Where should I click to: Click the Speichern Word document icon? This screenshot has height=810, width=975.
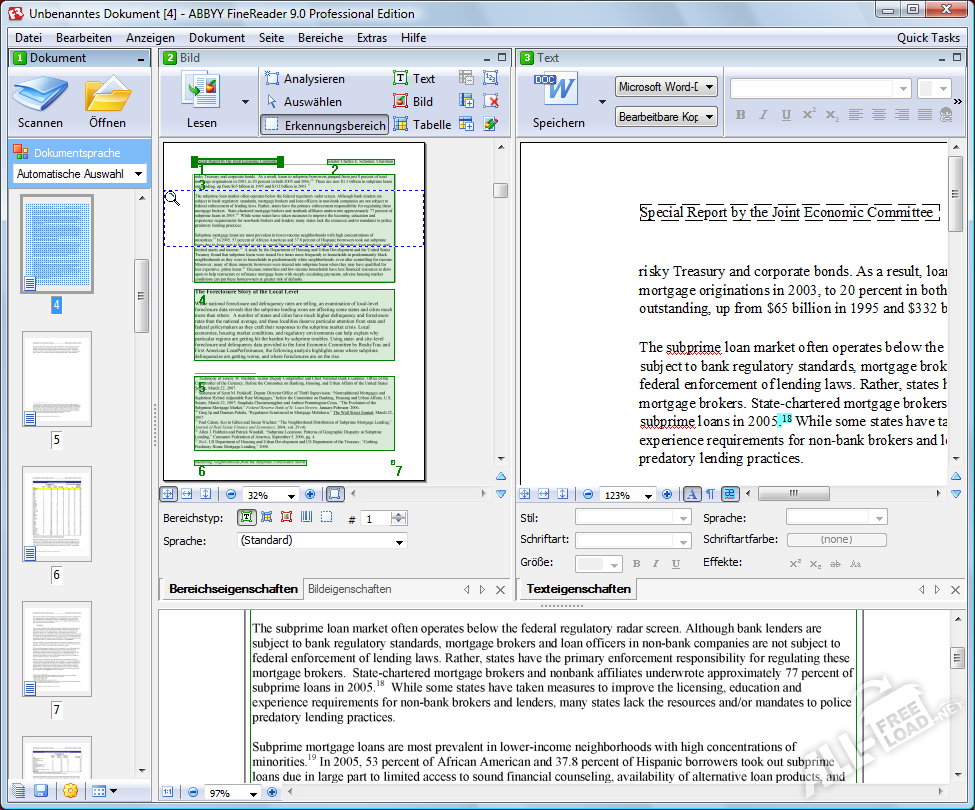click(x=558, y=91)
